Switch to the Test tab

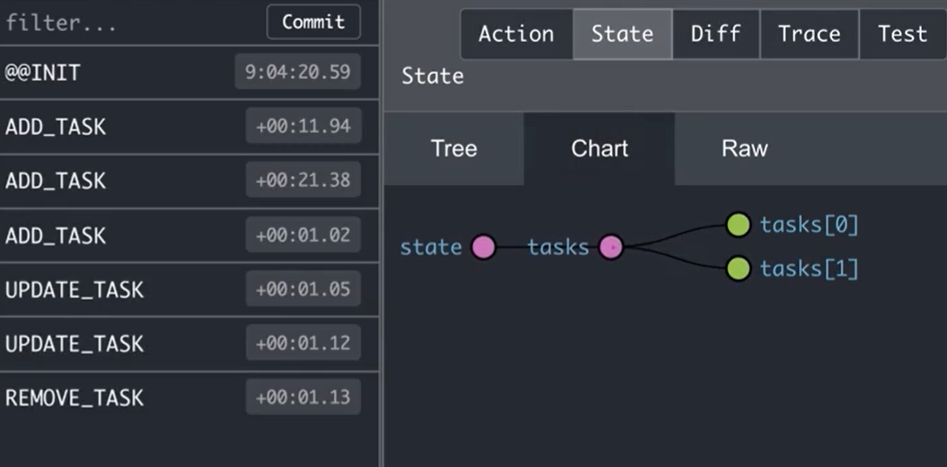tap(903, 34)
